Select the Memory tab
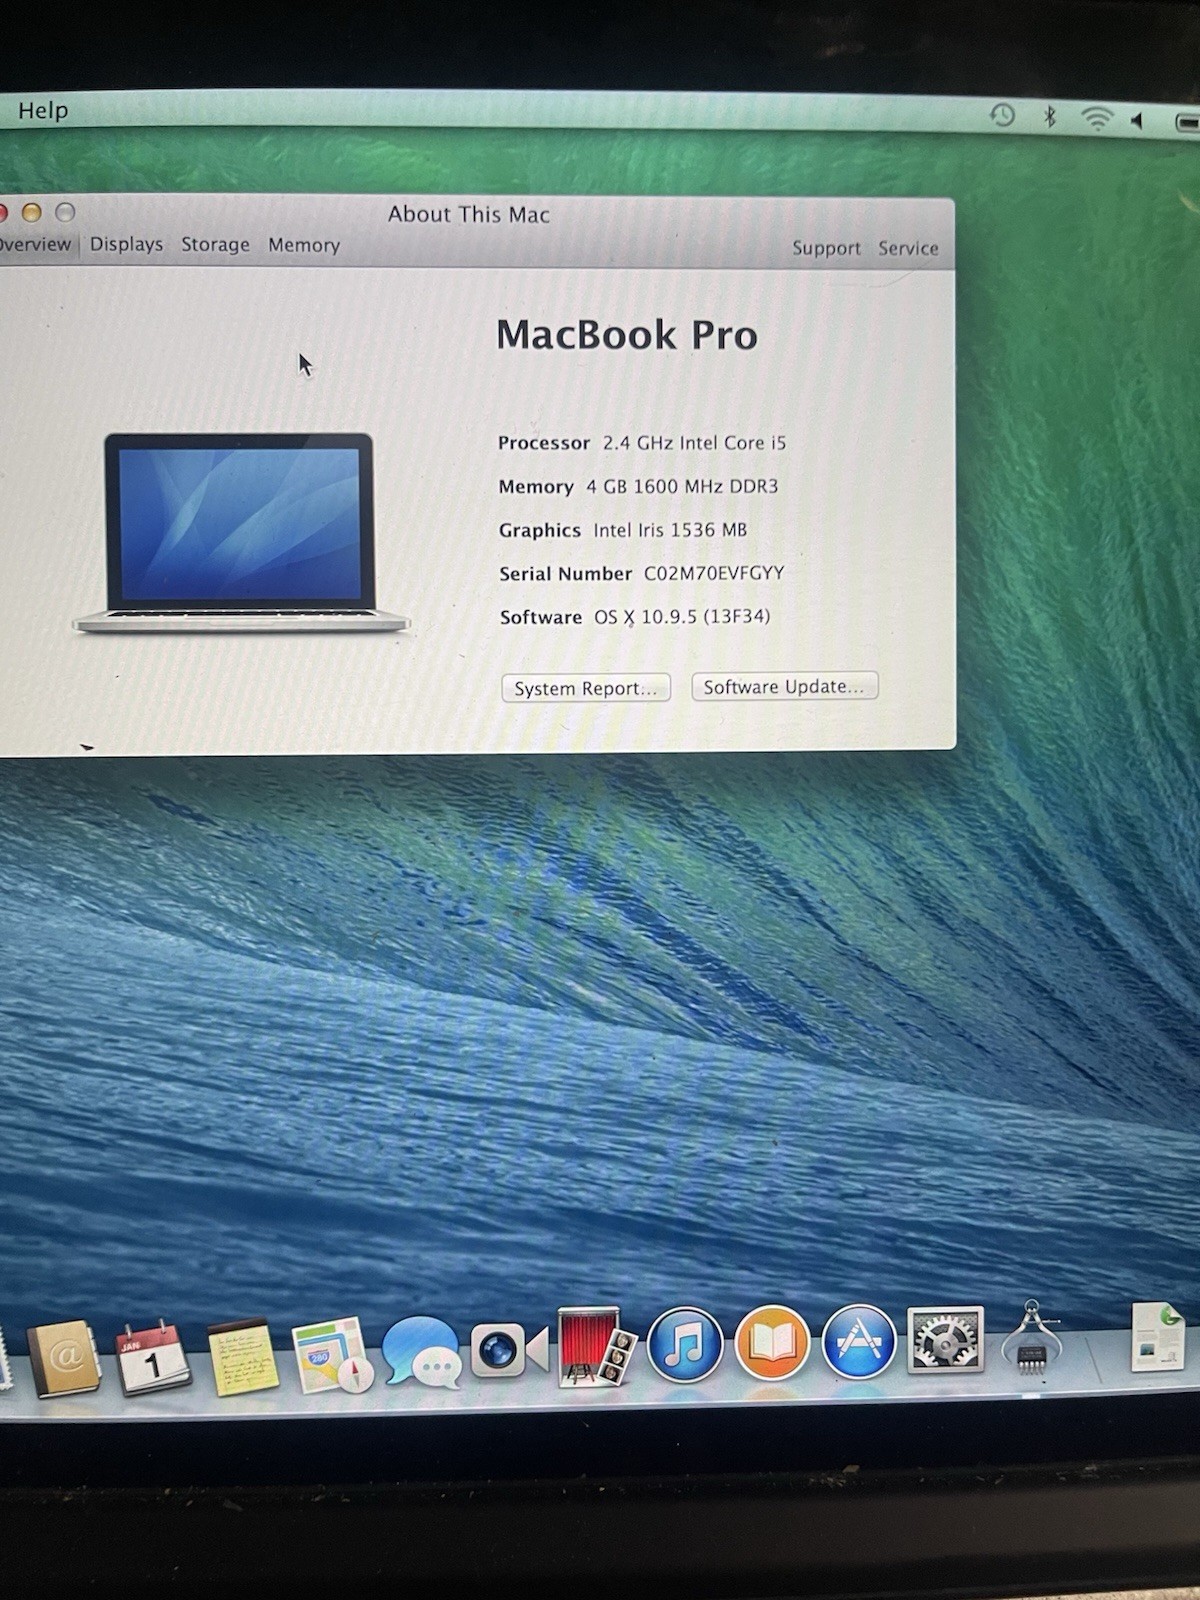 tap(304, 245)
